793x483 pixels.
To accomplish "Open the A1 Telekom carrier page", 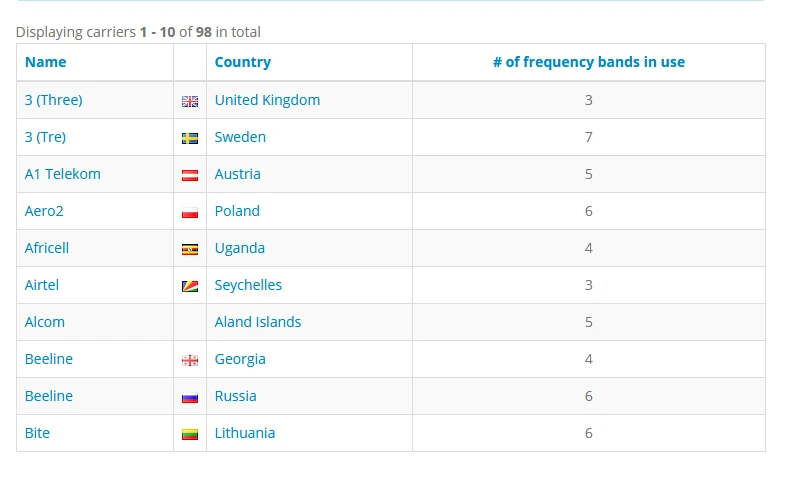I will point(63,174).
